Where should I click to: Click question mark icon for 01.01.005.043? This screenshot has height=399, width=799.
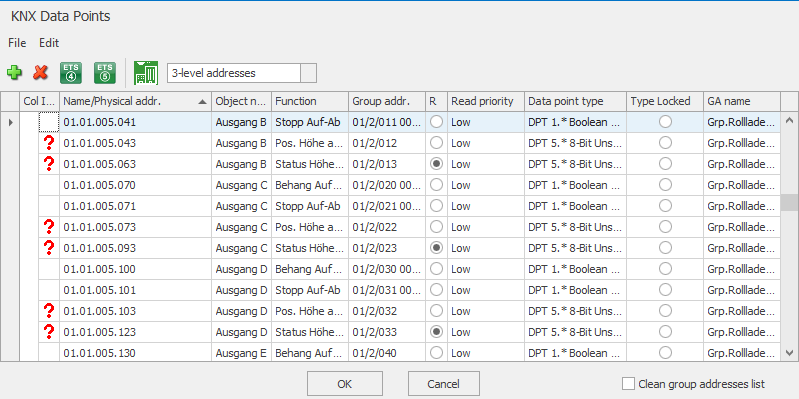tap(49, 143)
